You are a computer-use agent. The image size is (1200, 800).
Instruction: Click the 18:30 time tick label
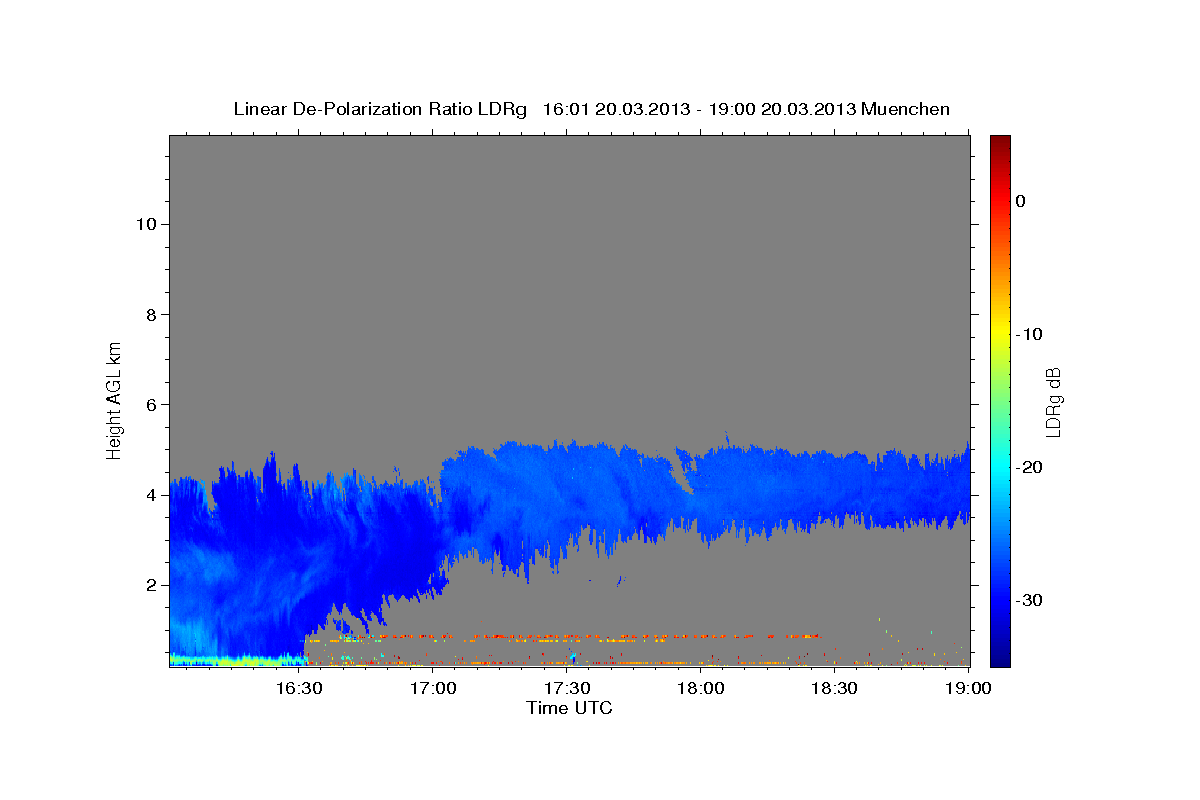click(x=835, y=688)
